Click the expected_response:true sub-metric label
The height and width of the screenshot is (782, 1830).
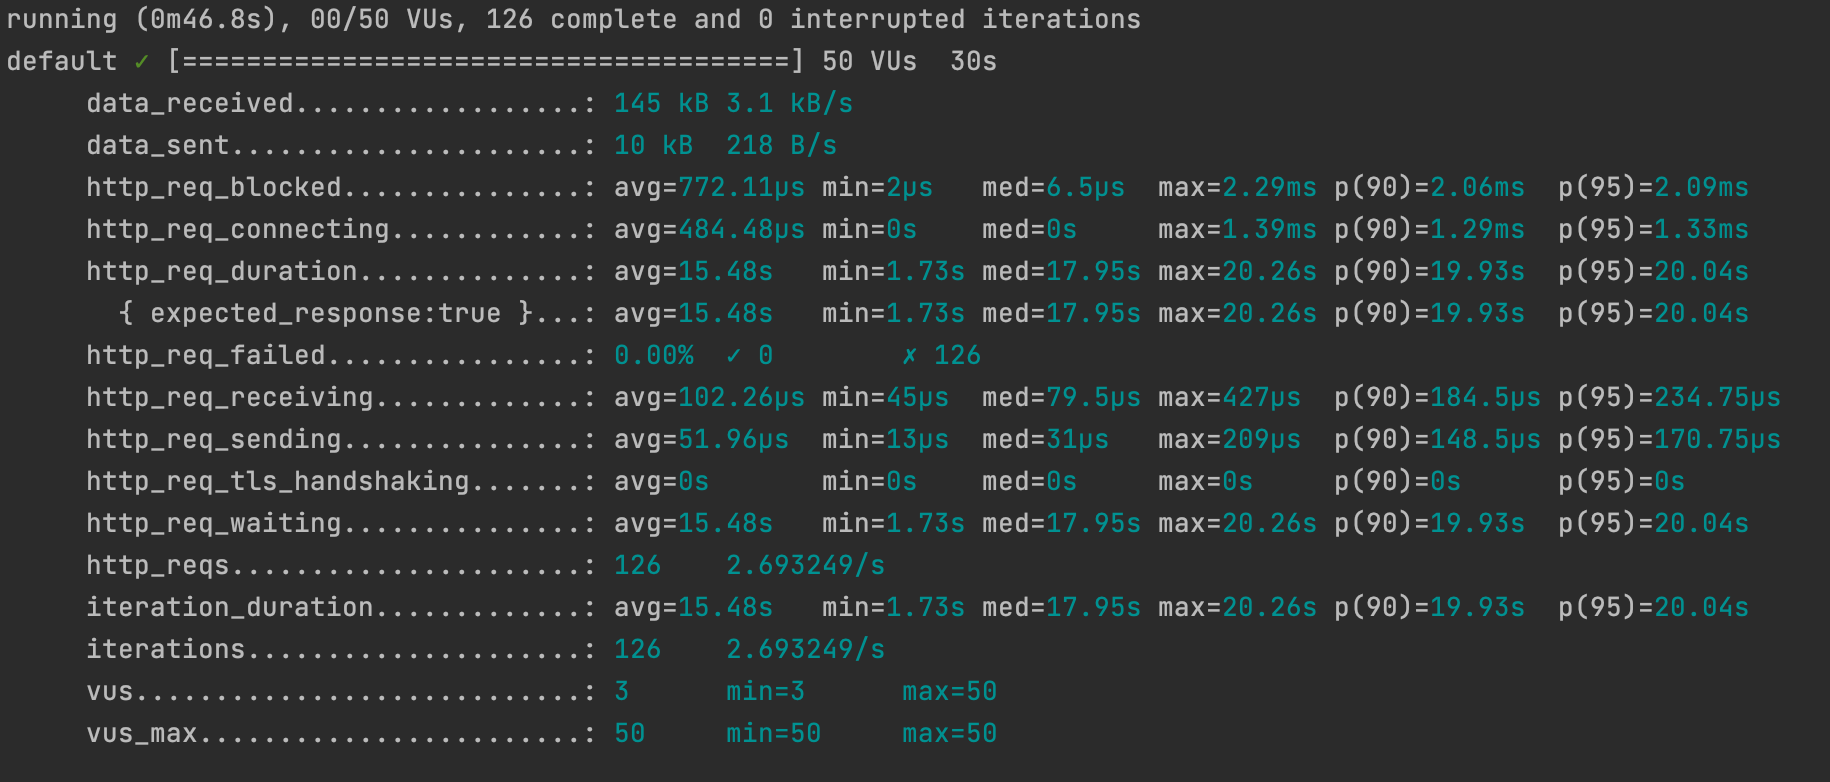(x=326, y=314)
